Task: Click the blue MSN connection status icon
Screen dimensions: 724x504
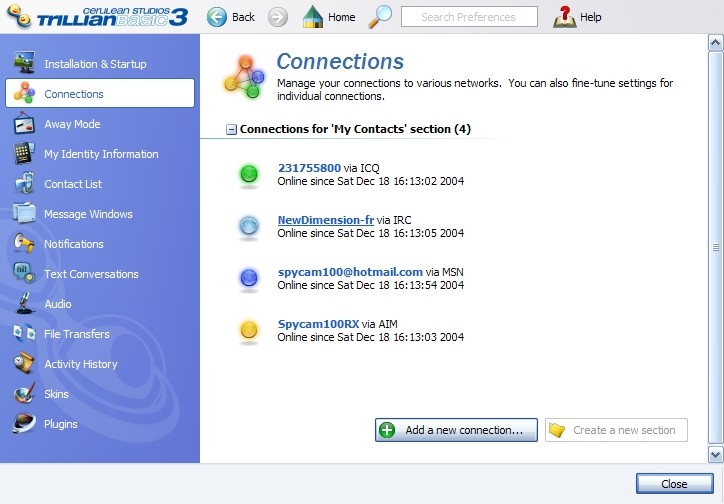Action: [249, 279]
